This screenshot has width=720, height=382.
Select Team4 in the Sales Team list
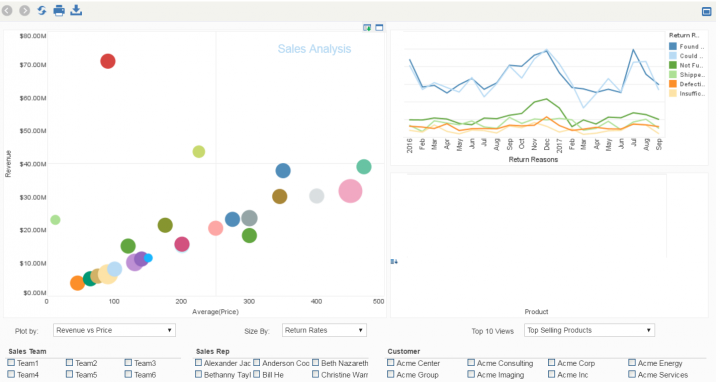click(x=11, y=374)
